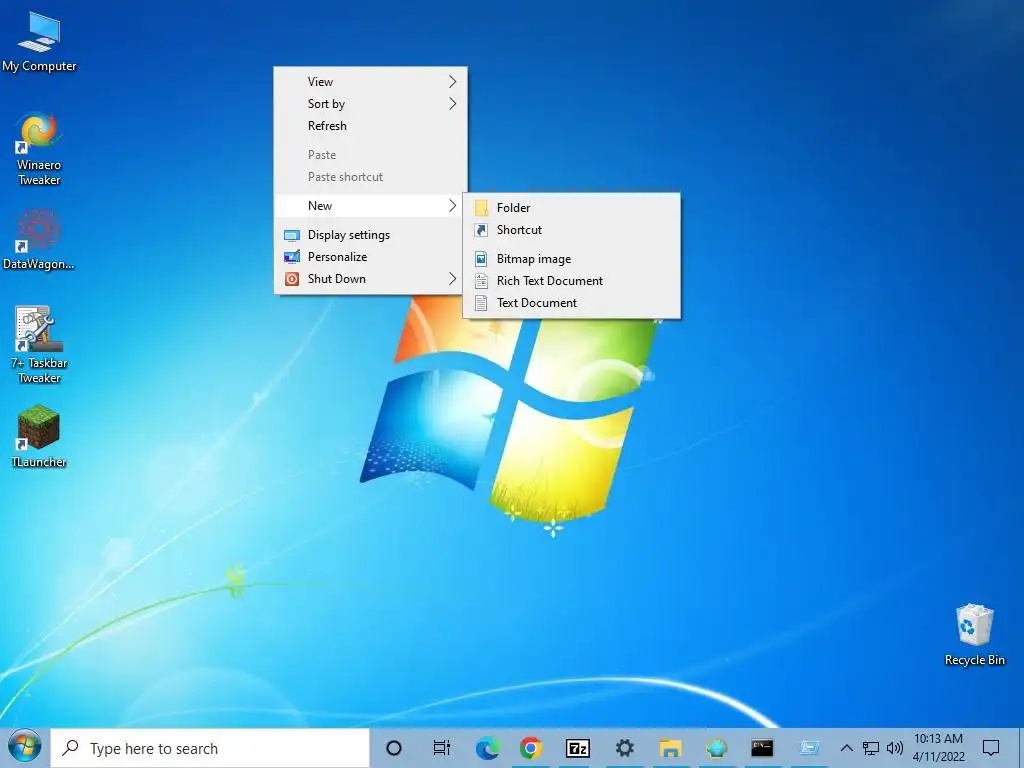
Task: Choose Personalize in context menu
Action: pyautogui.click(x=370, y=257)
